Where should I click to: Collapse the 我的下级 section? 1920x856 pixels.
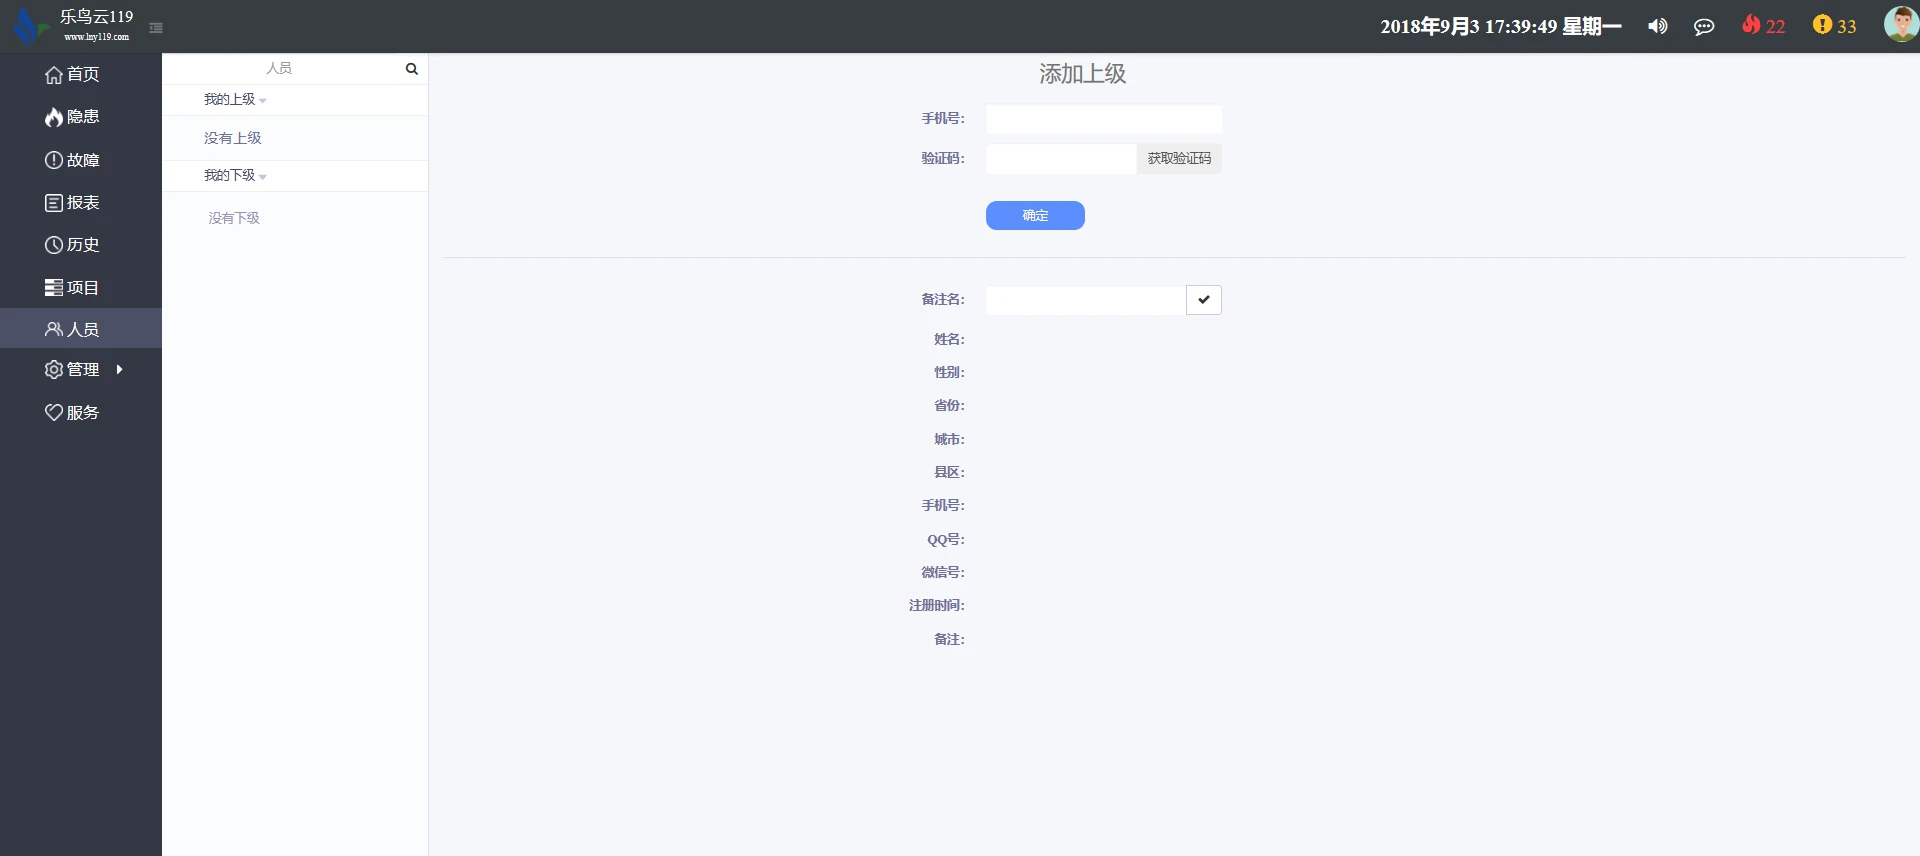235,175
